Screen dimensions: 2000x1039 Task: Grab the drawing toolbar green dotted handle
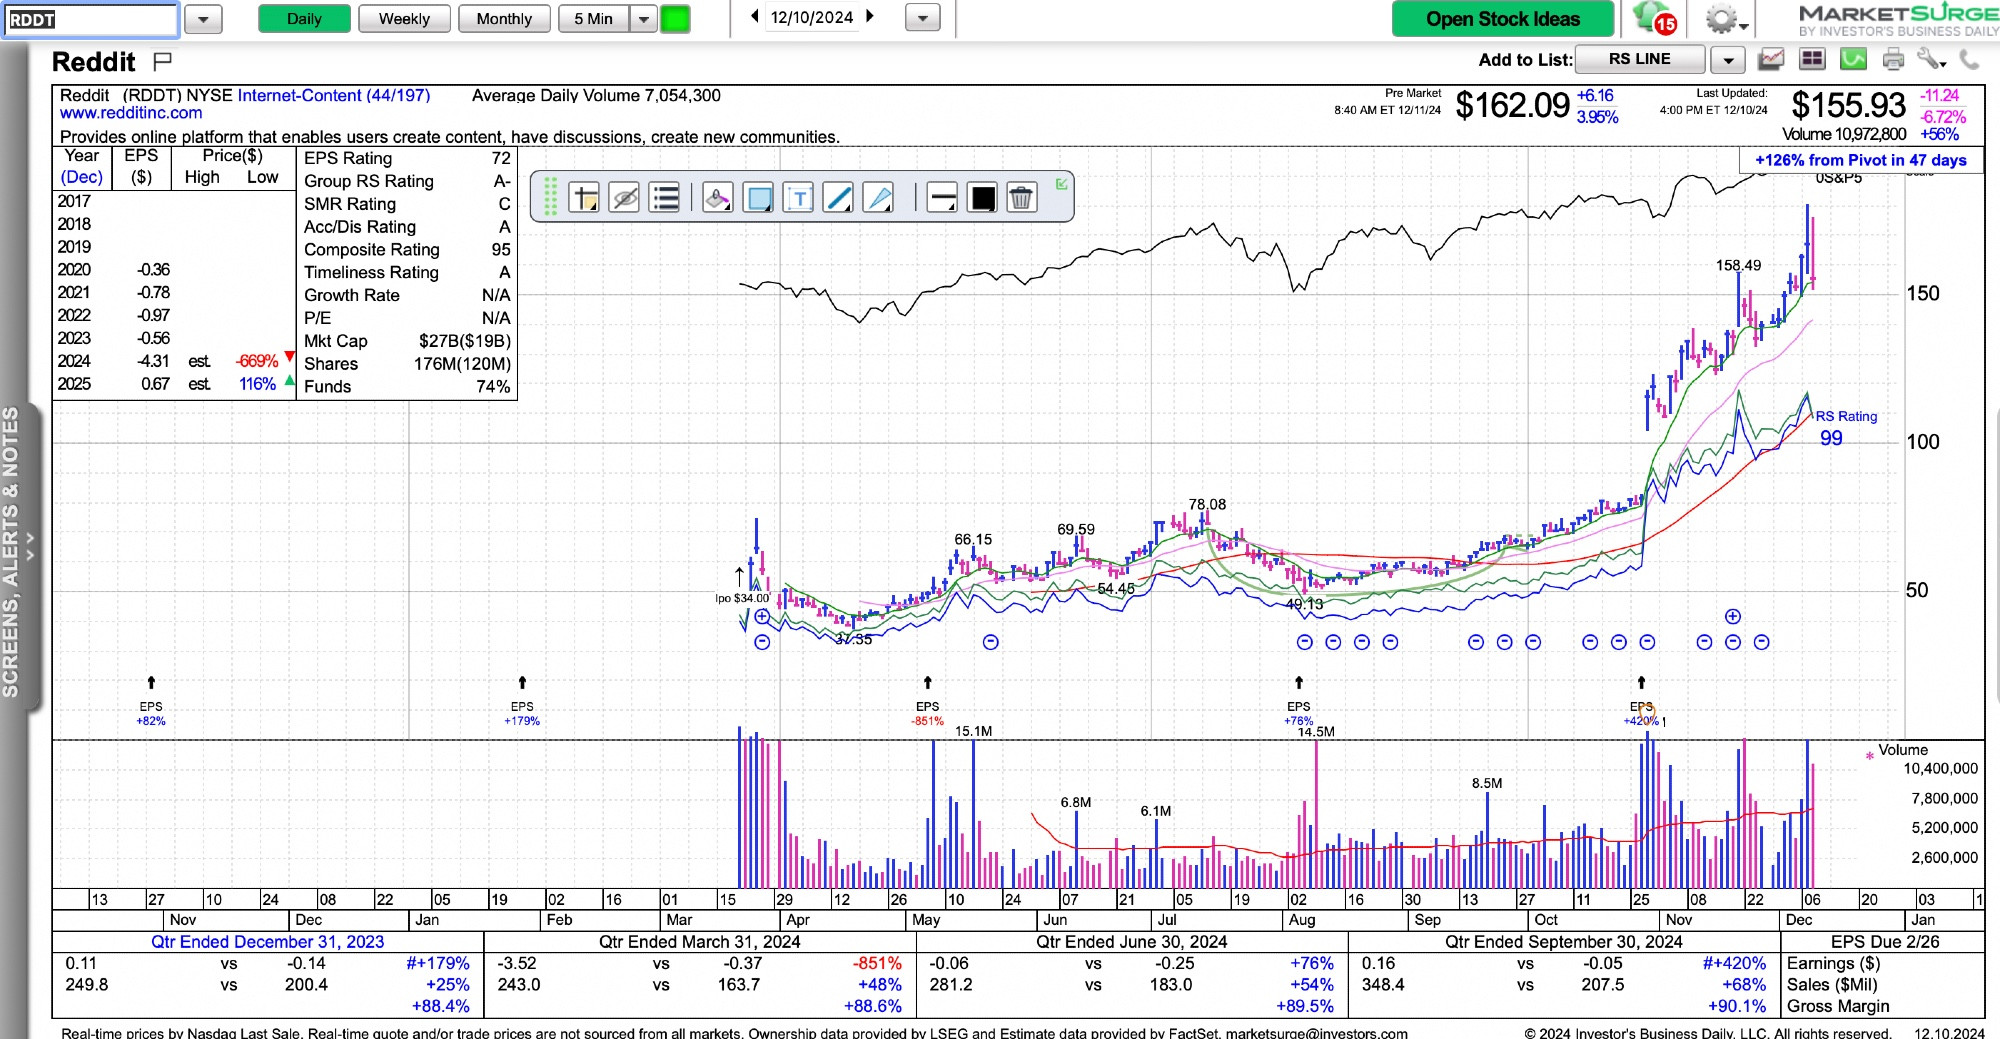point(550,196)
